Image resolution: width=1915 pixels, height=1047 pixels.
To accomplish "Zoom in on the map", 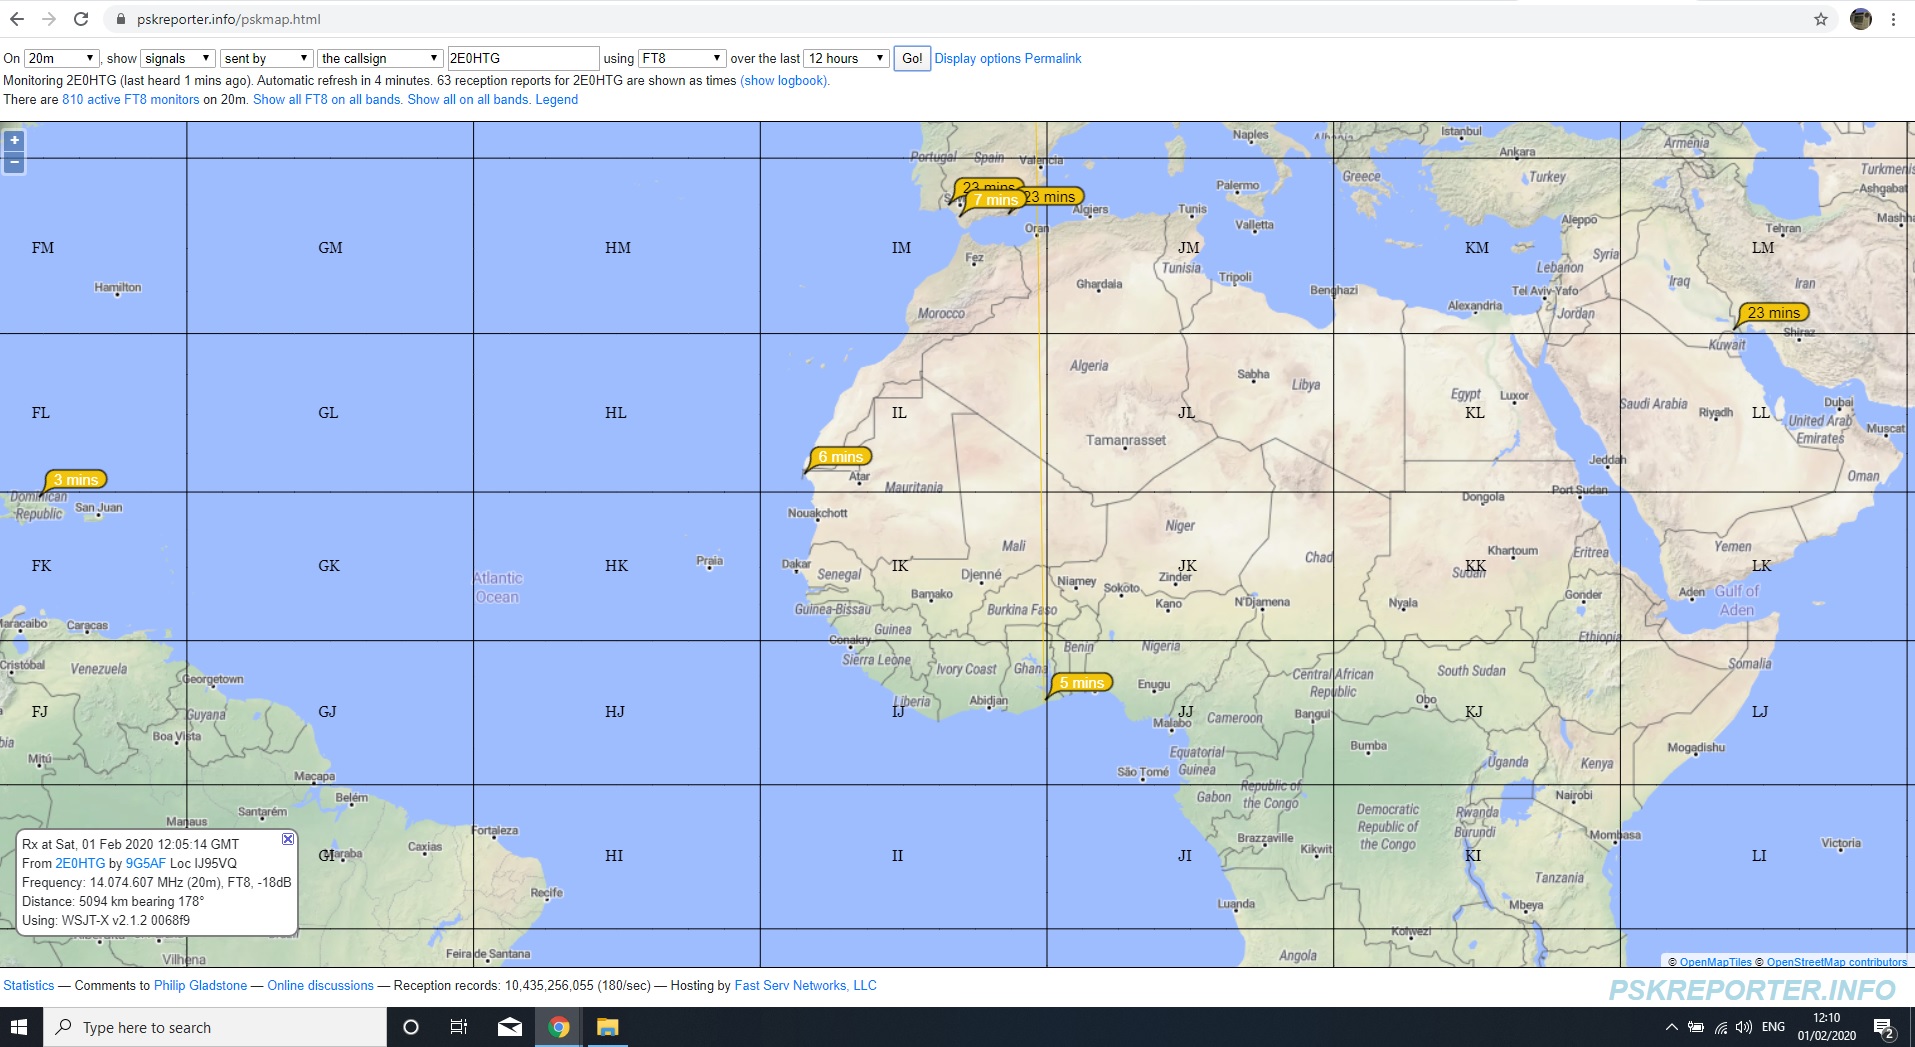I will point(13,140).
